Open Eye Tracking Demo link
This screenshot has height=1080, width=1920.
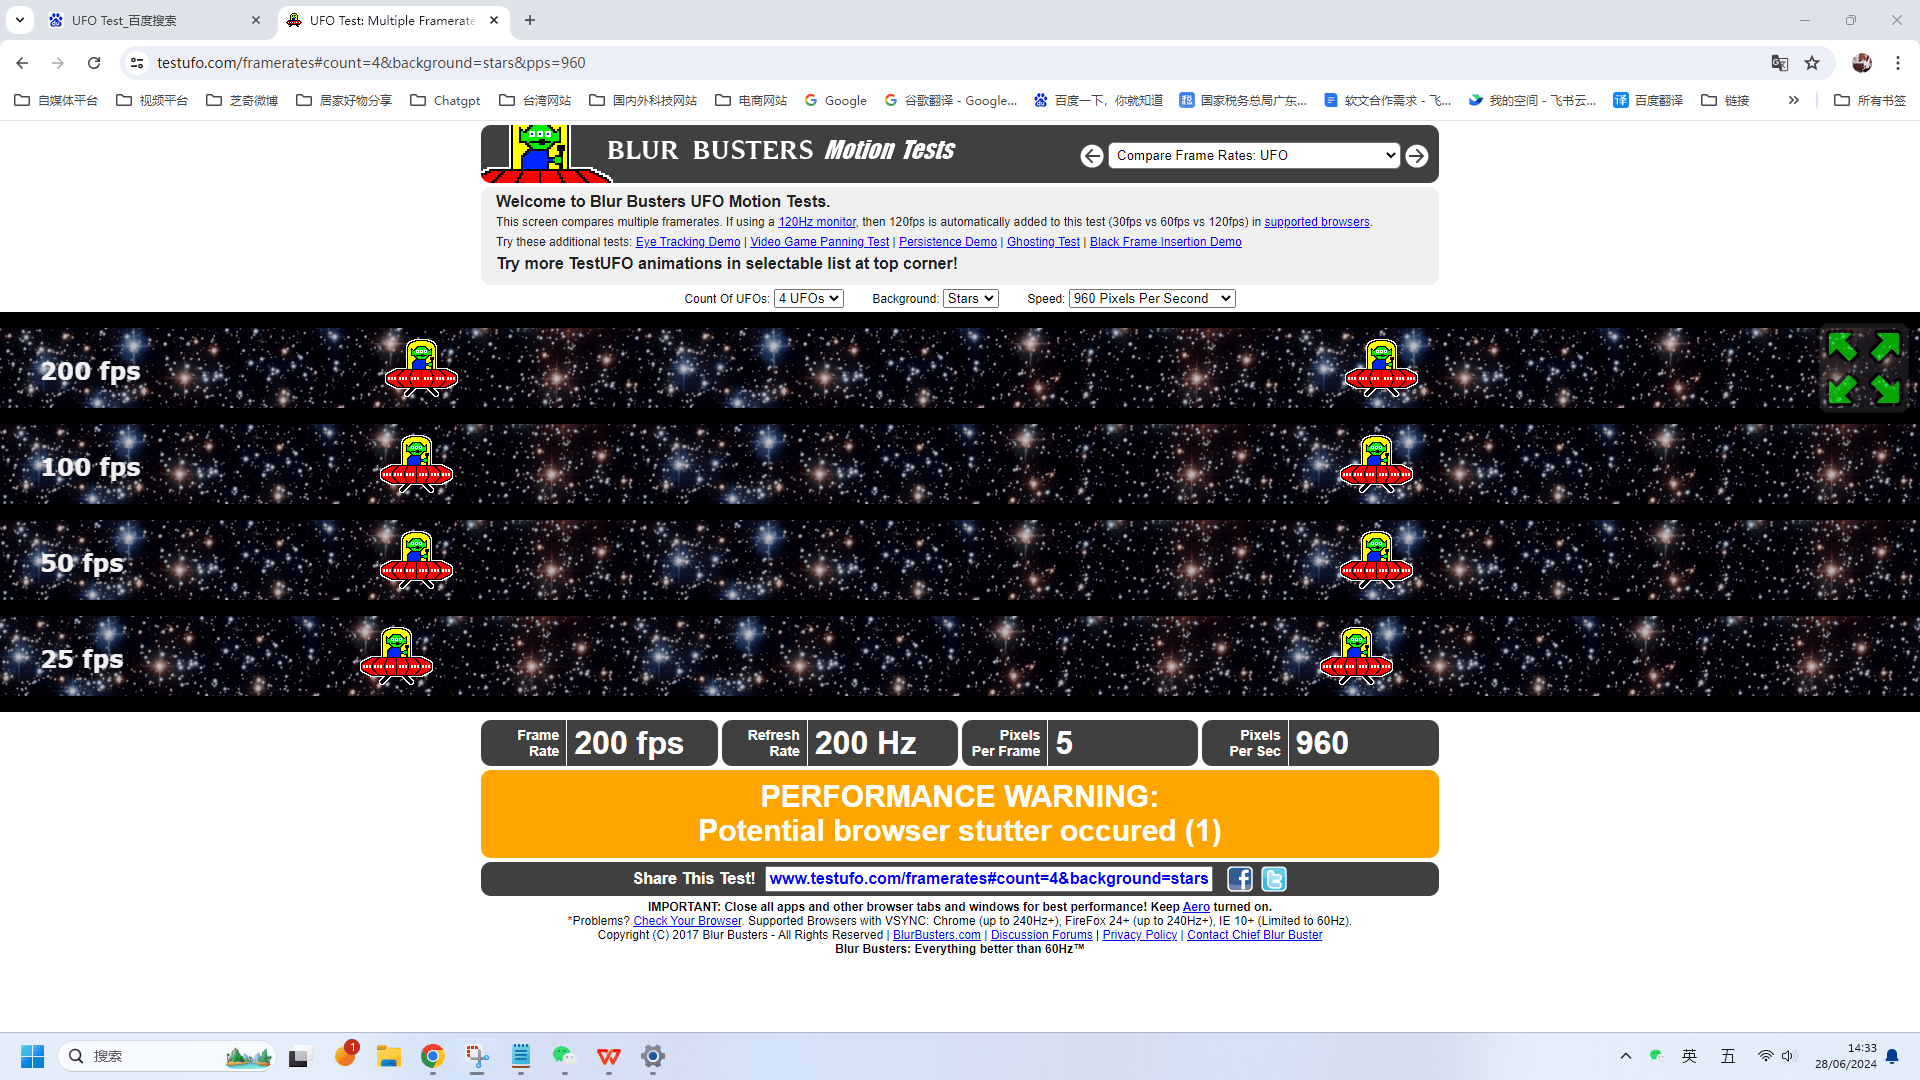pyautogui.click(x=688, y=242)
